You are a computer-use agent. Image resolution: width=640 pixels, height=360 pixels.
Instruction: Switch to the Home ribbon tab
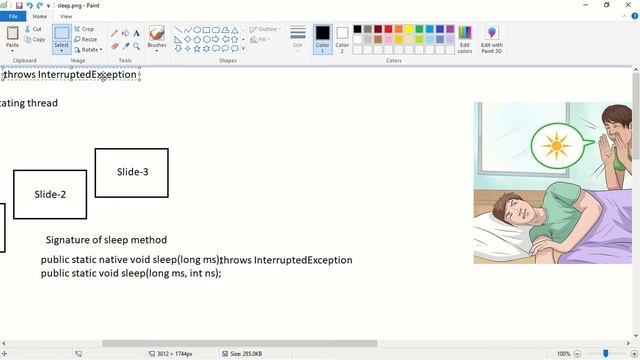point(40,16)
